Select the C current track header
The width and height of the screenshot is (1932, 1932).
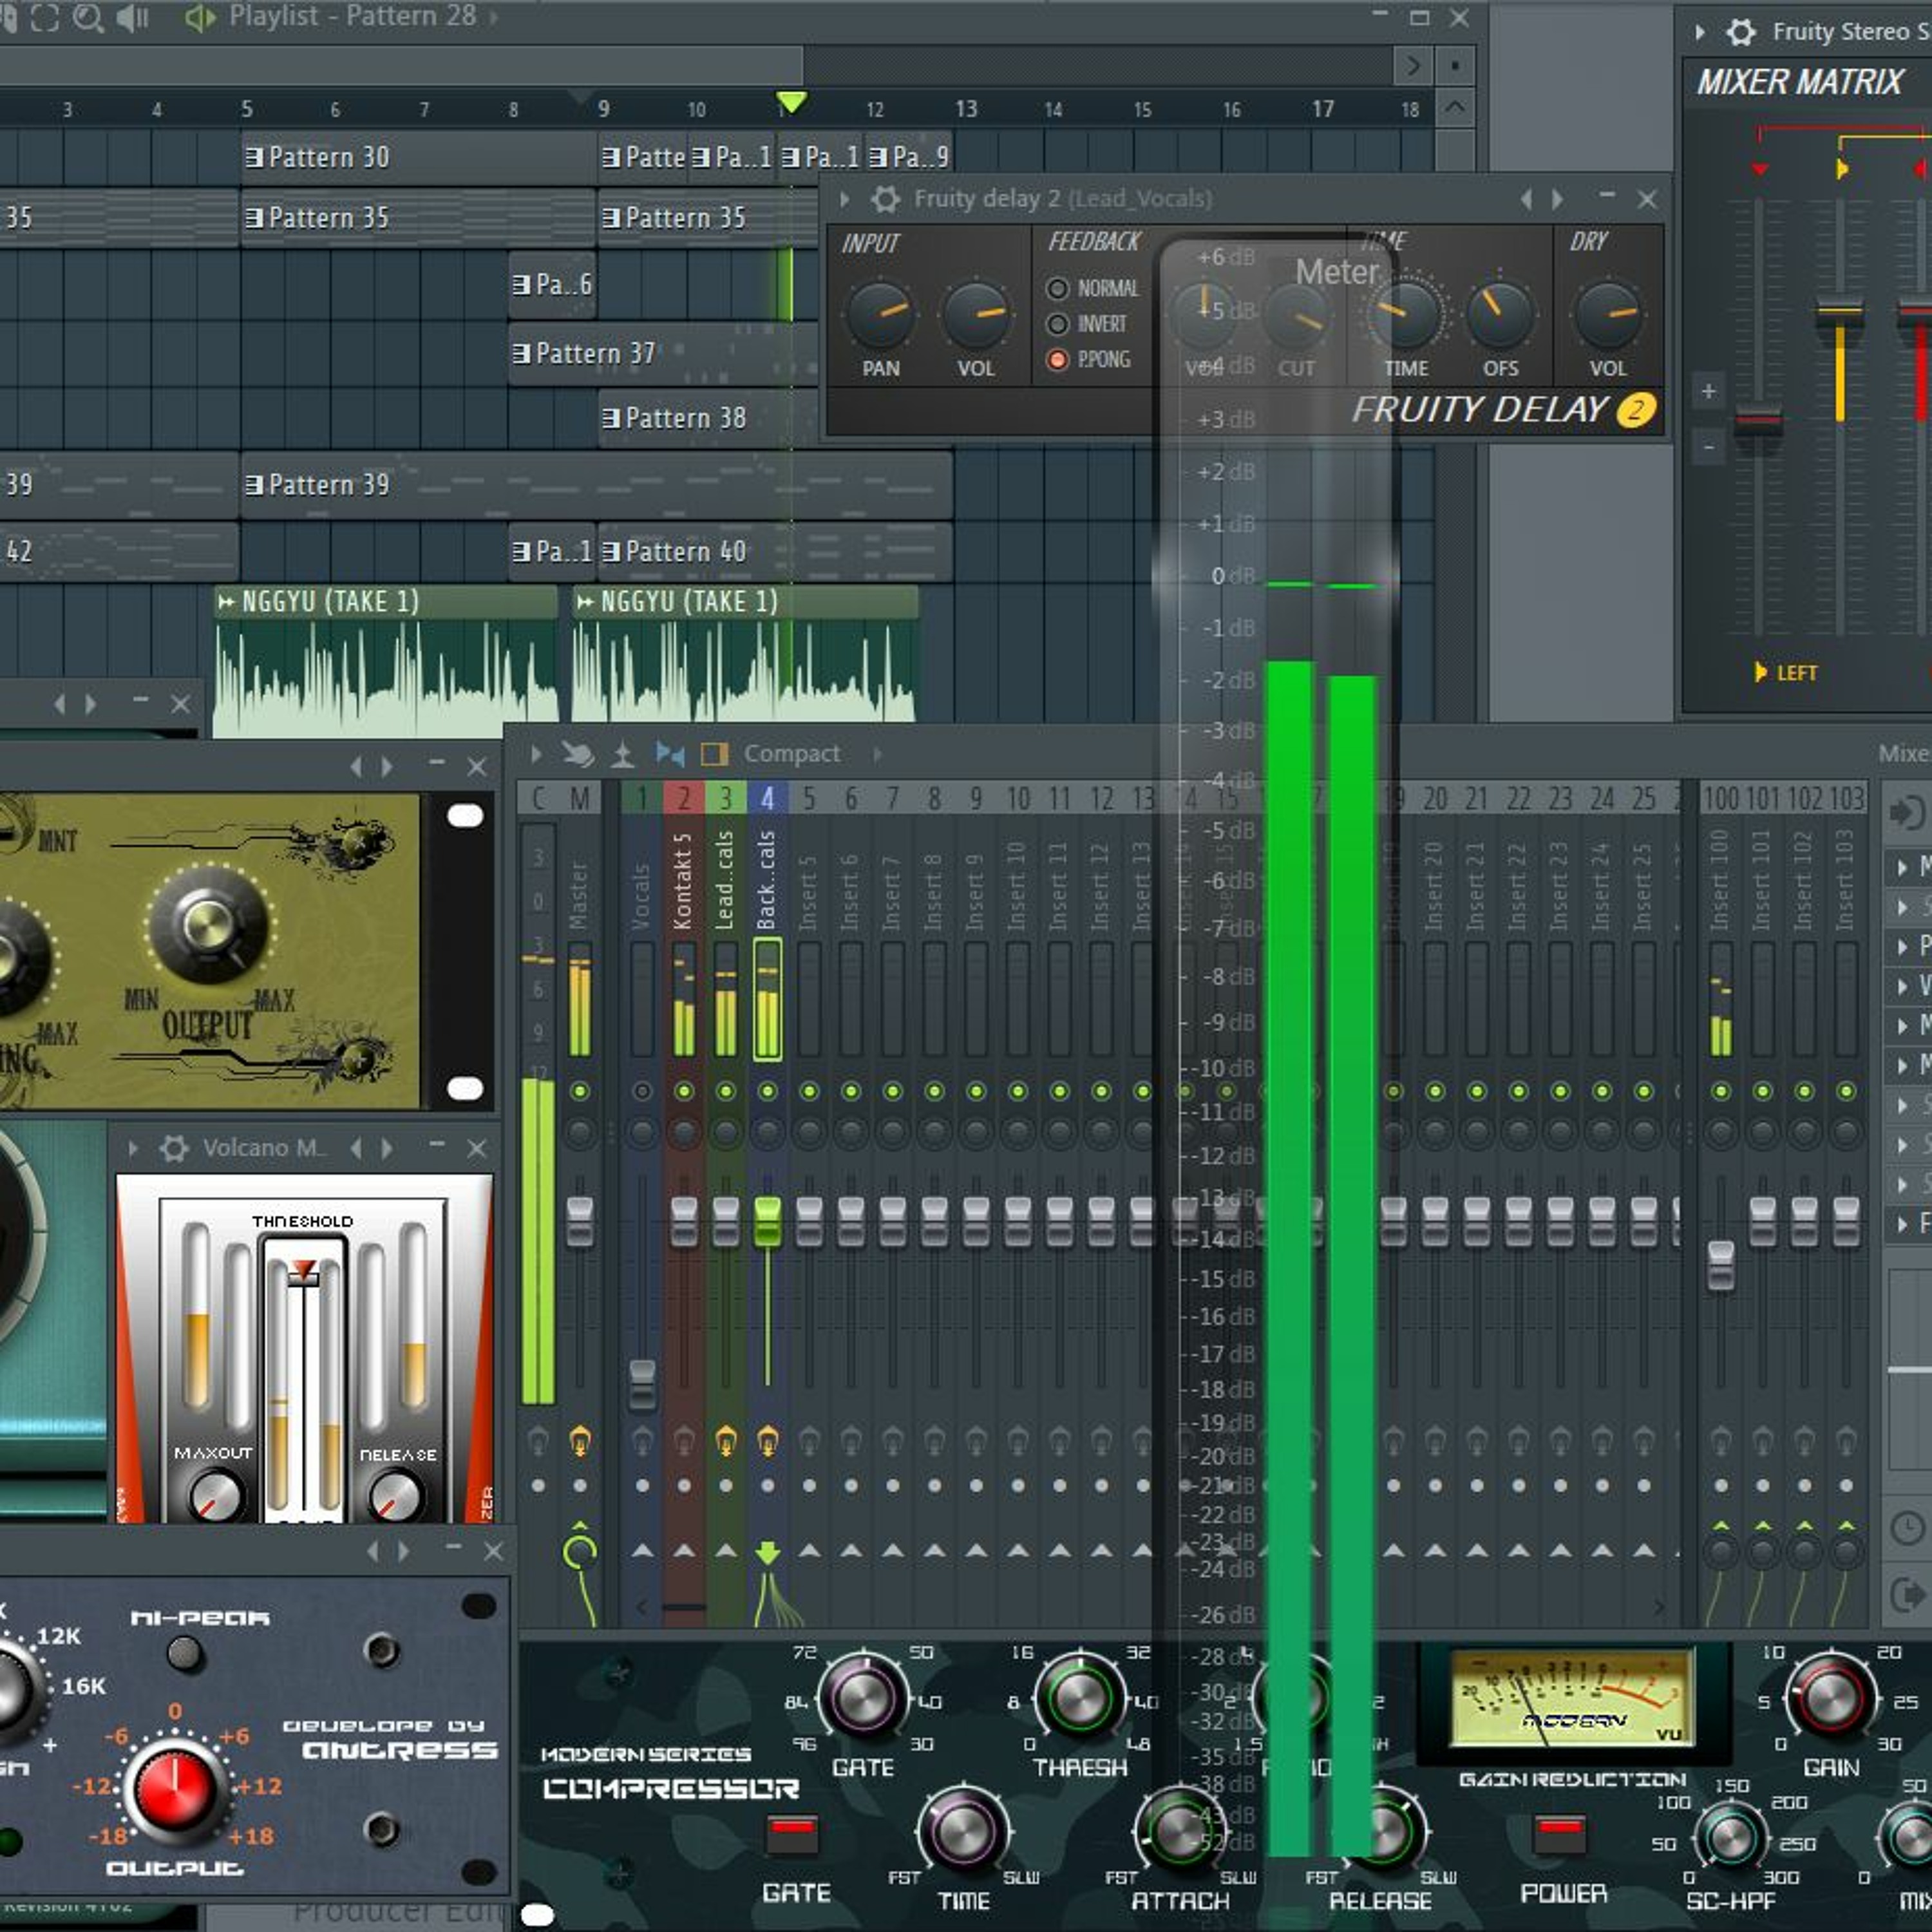pyautogui.click(x=538, y=798)
